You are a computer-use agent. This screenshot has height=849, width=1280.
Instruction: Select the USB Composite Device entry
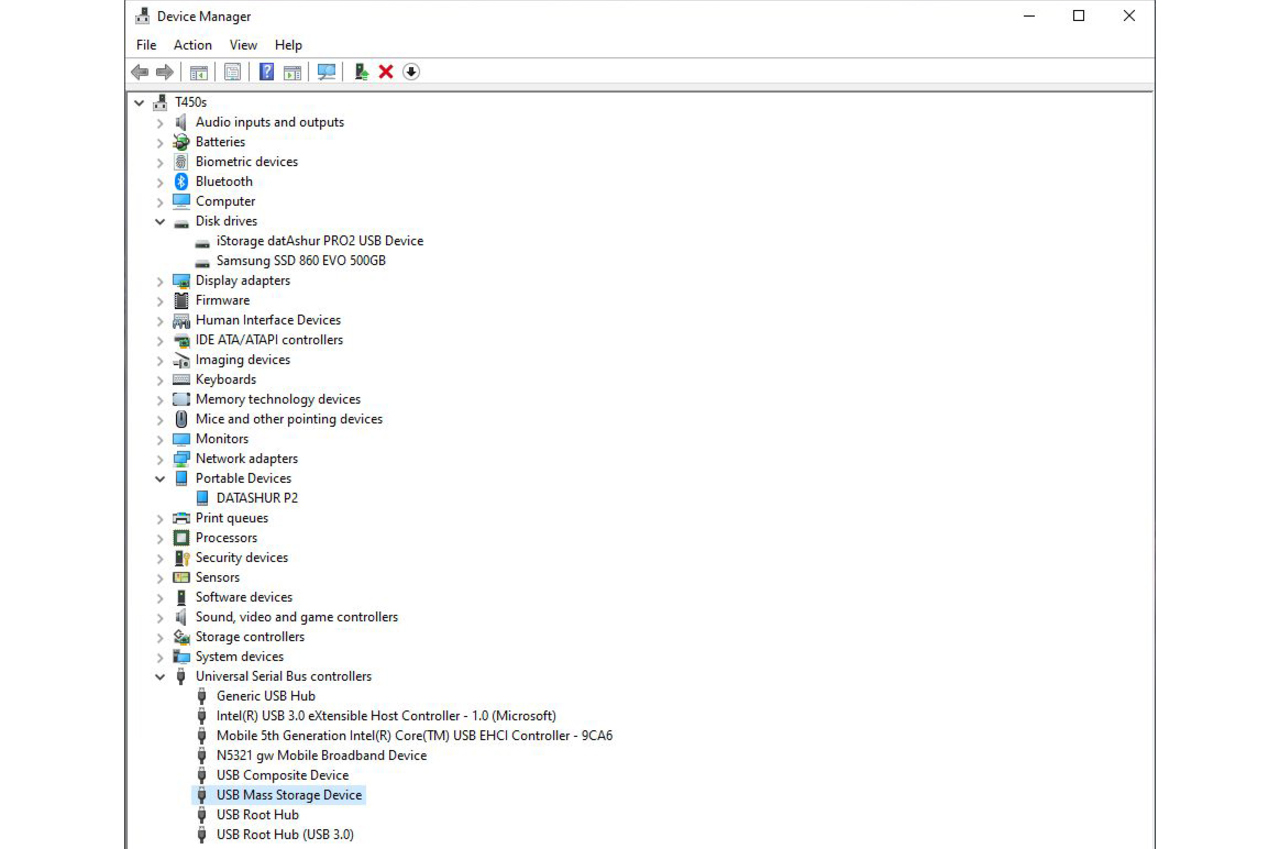[282, 776]
